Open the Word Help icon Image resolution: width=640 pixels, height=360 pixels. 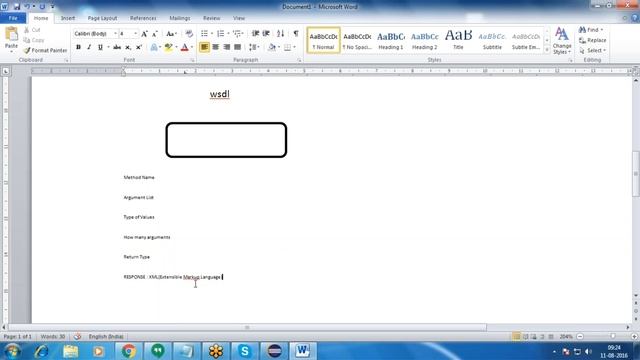point(635,18)
